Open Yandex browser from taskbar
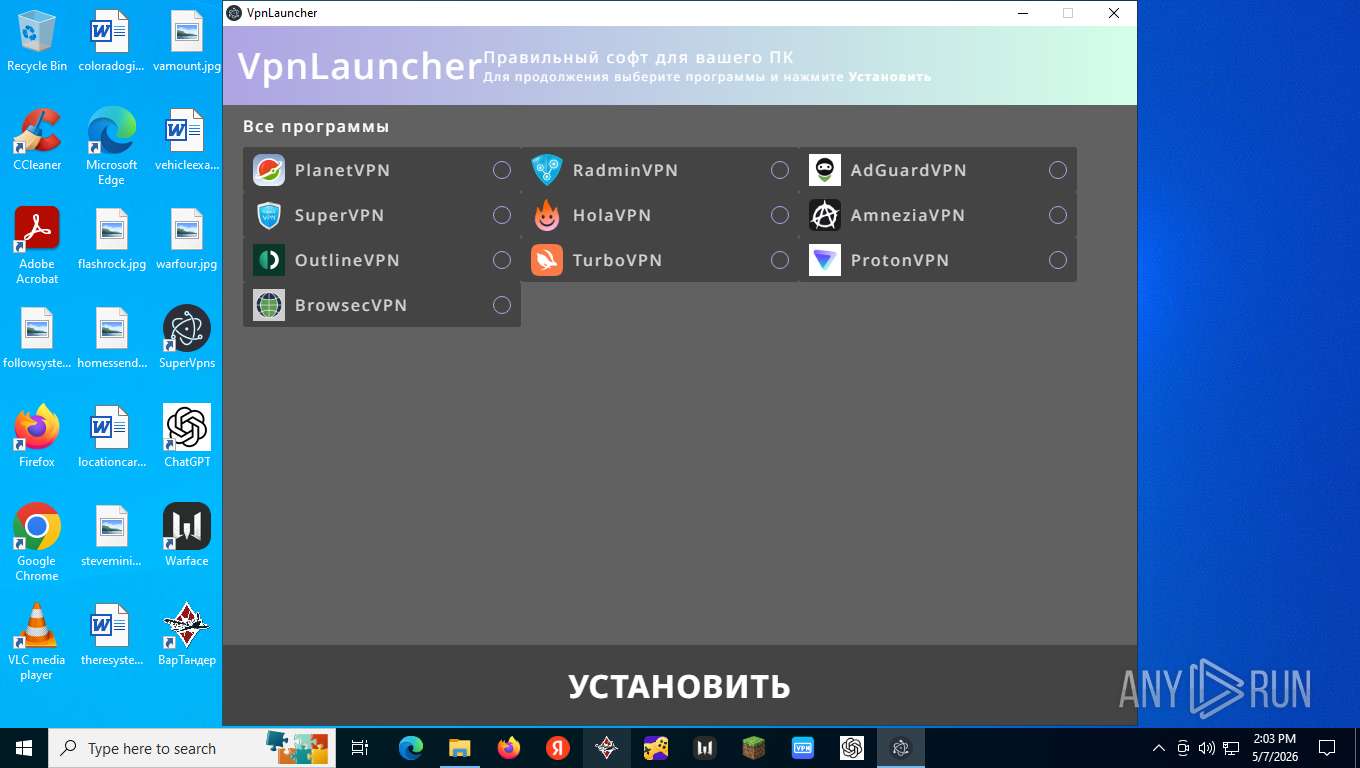Image resolution: width=1360 pixels, height=768 pixels. [557, 748]
